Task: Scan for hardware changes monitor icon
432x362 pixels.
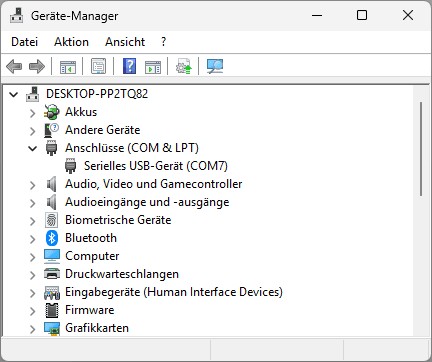Action: click(215, 66)
